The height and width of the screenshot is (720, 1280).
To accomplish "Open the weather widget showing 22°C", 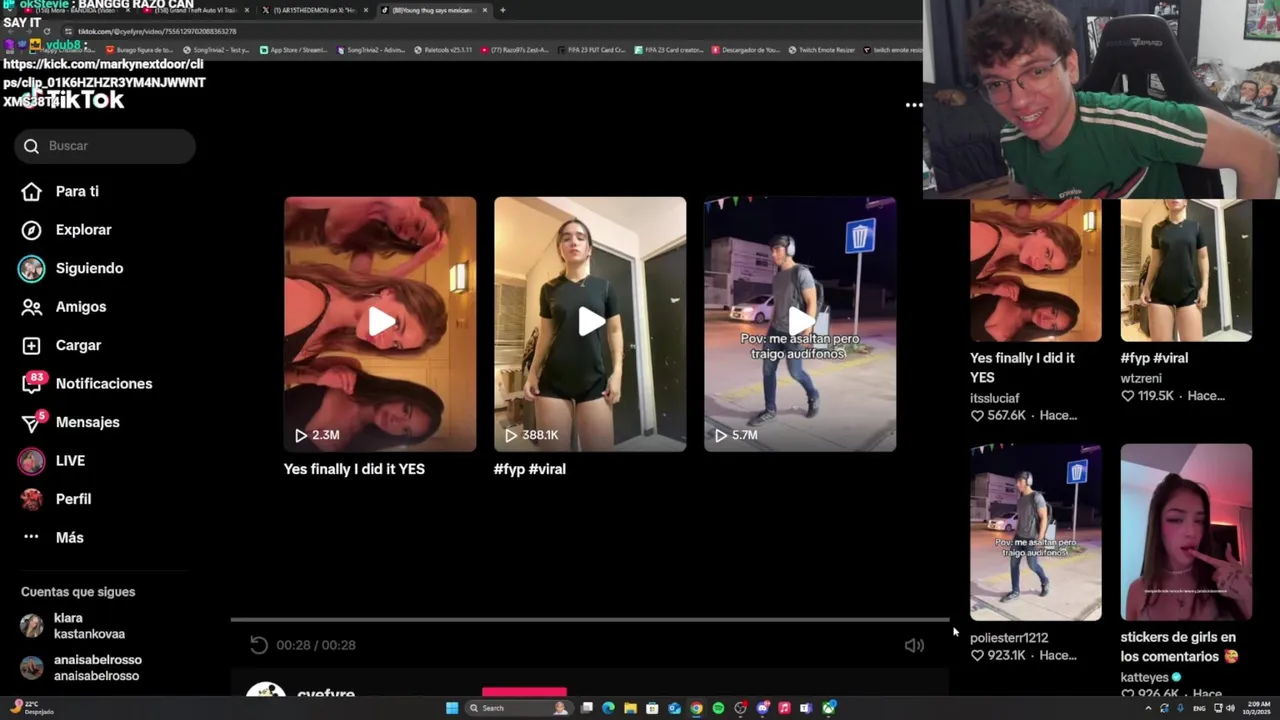I will click(x=32, y=708).
